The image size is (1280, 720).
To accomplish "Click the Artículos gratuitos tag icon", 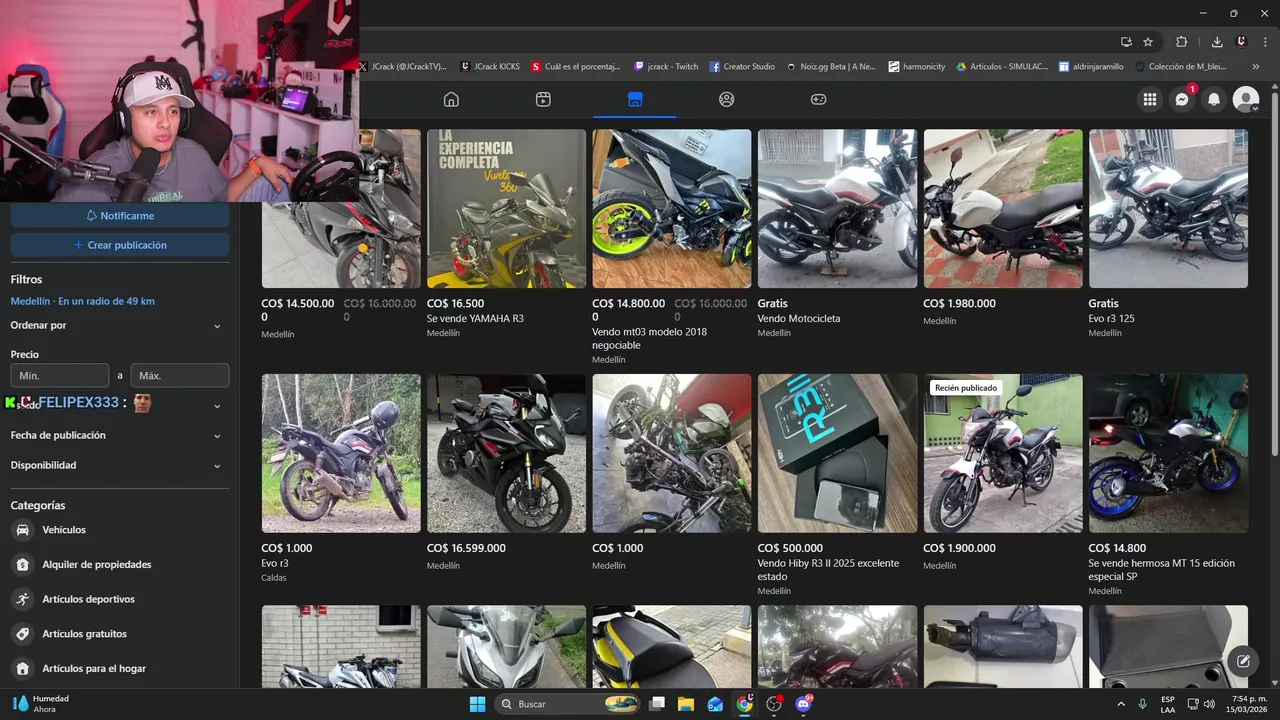I will click(22, 634).
